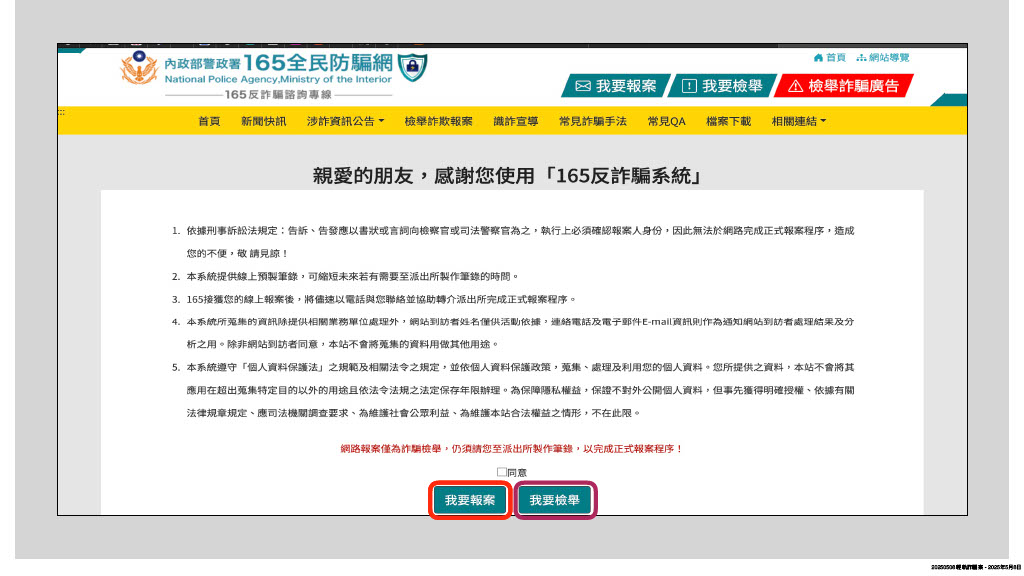The height and width of the screenshot is (576, 1024).
Task: Select the 識詐宣導 navigation item
Action: [x=515, y=121]
